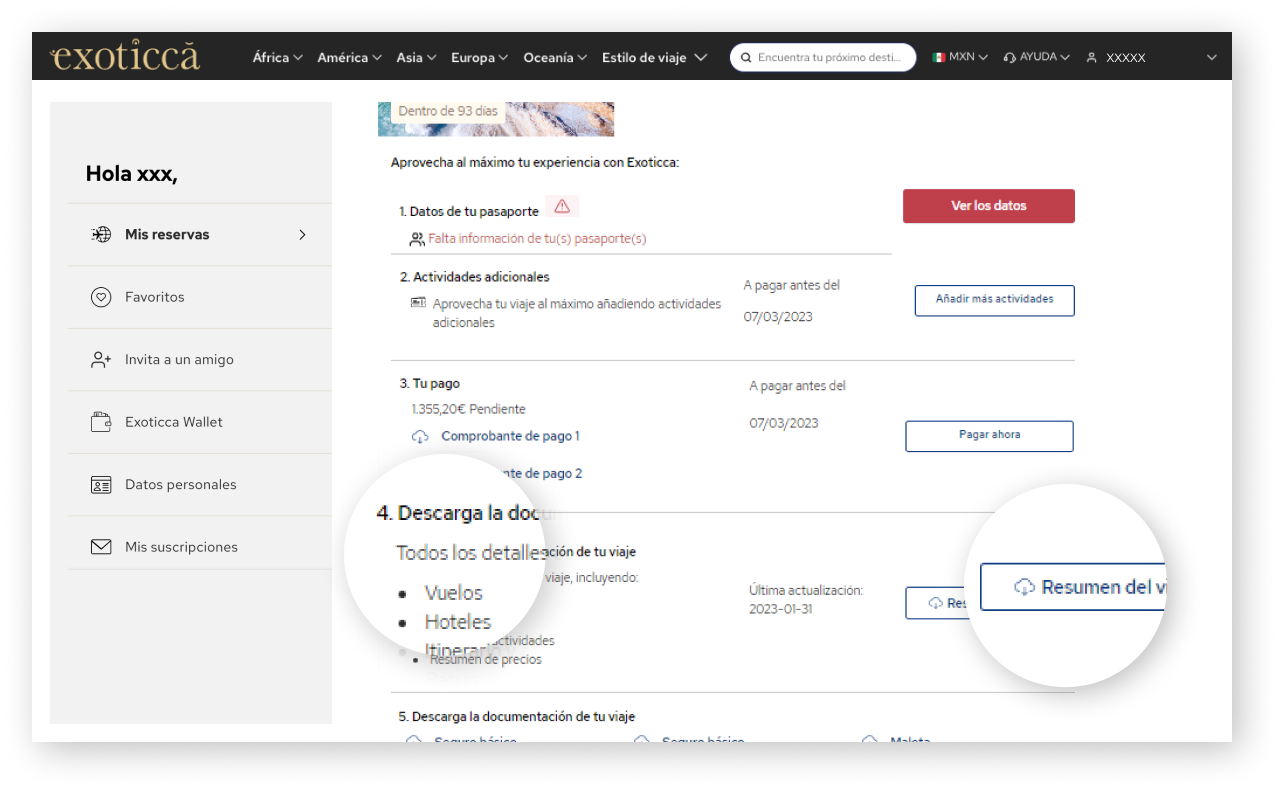Screen dimensions: 1280x790
Task: Click the search magnifier icon
Action: tap(746, 57)
